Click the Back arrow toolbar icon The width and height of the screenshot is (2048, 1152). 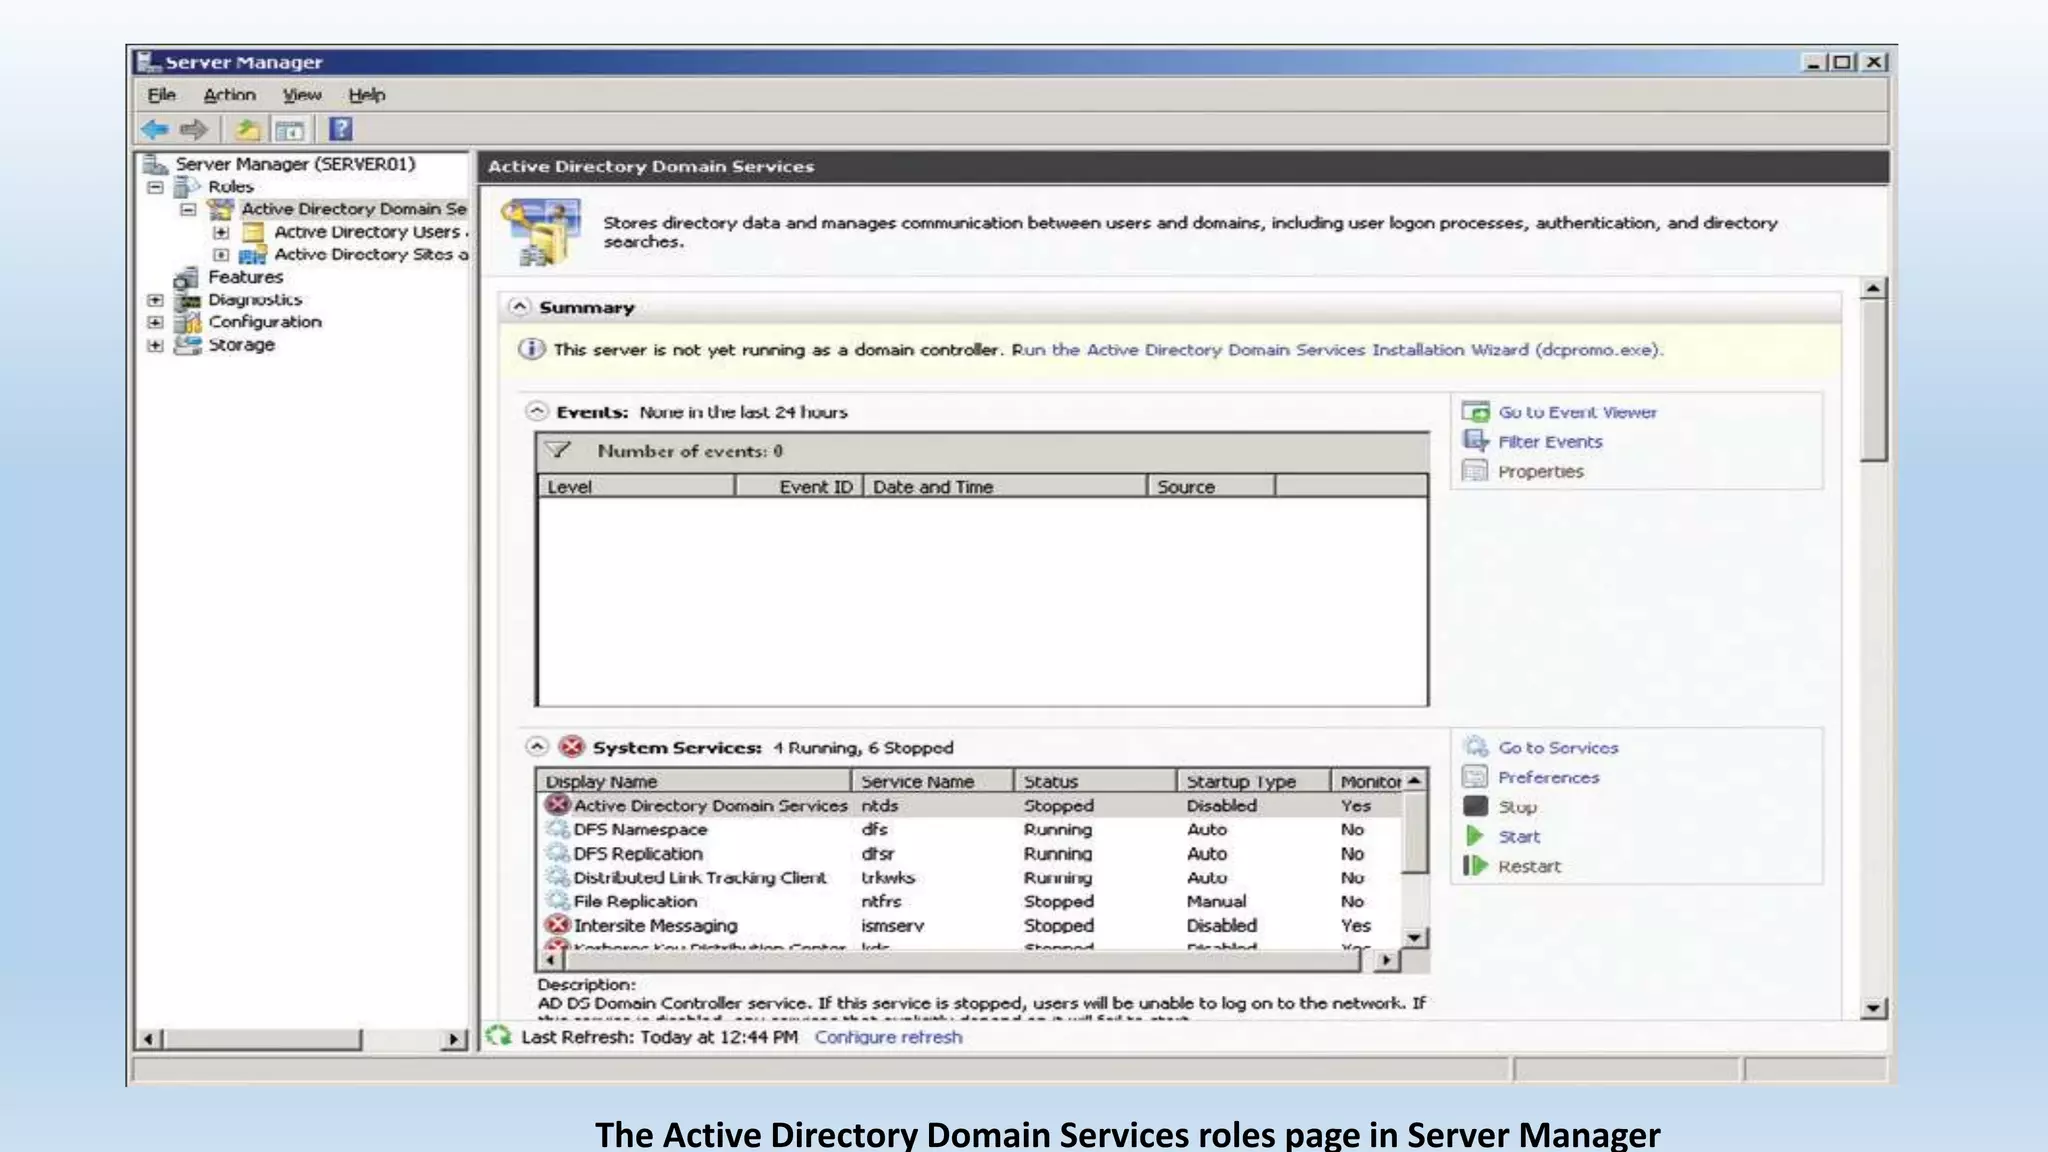(x=155, y=129)
